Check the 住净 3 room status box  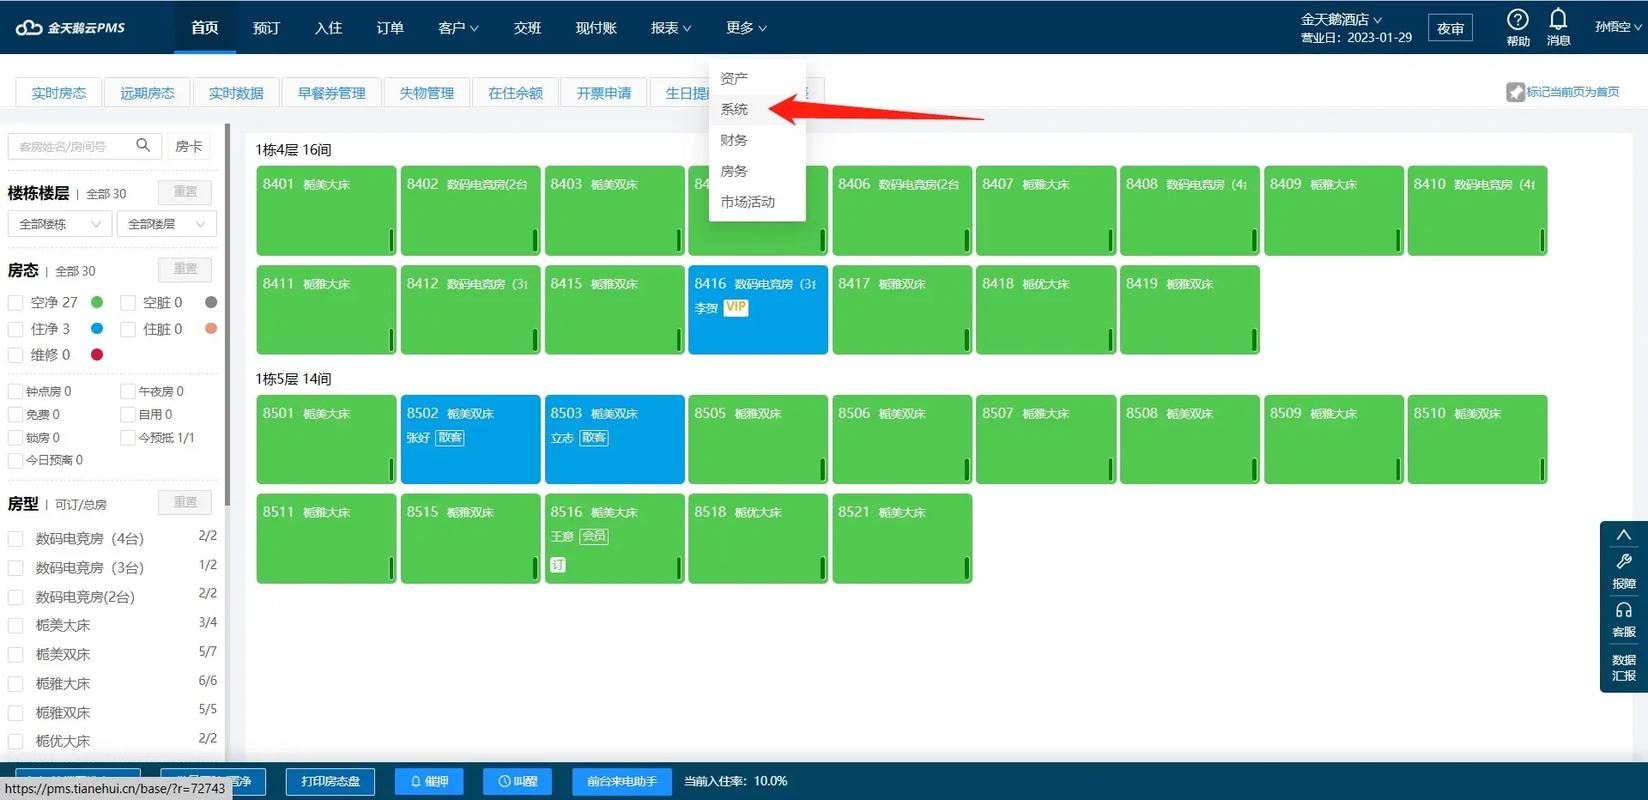pyautogui.click(x=15, y=329)
